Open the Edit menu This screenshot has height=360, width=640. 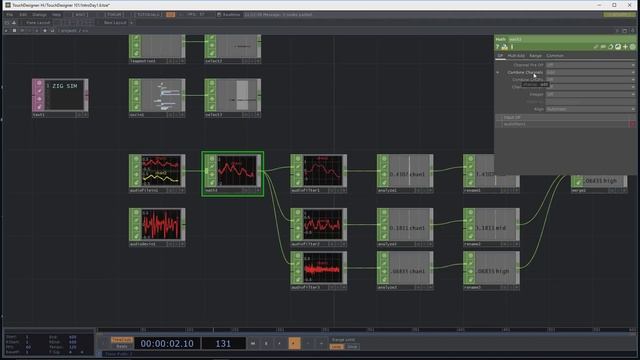pyautogui.click(x=23, y=15)
